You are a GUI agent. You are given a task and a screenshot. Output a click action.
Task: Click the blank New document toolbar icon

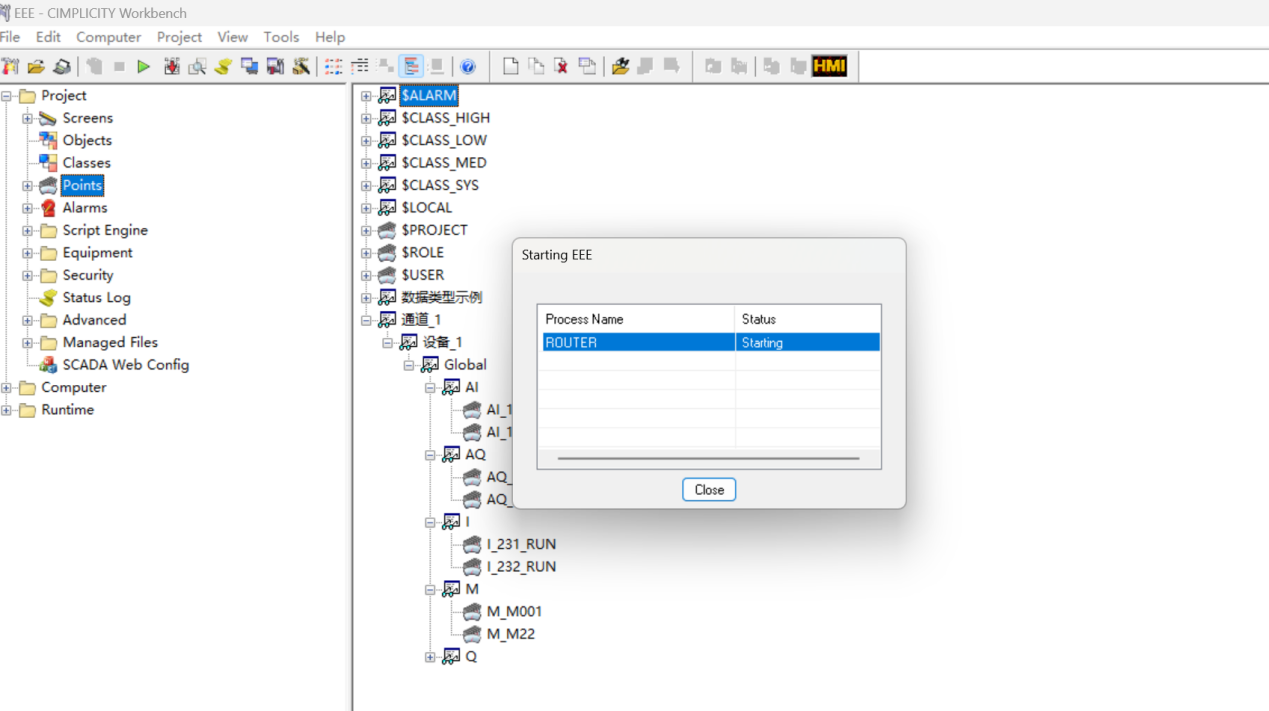click(x=510, y=67)
